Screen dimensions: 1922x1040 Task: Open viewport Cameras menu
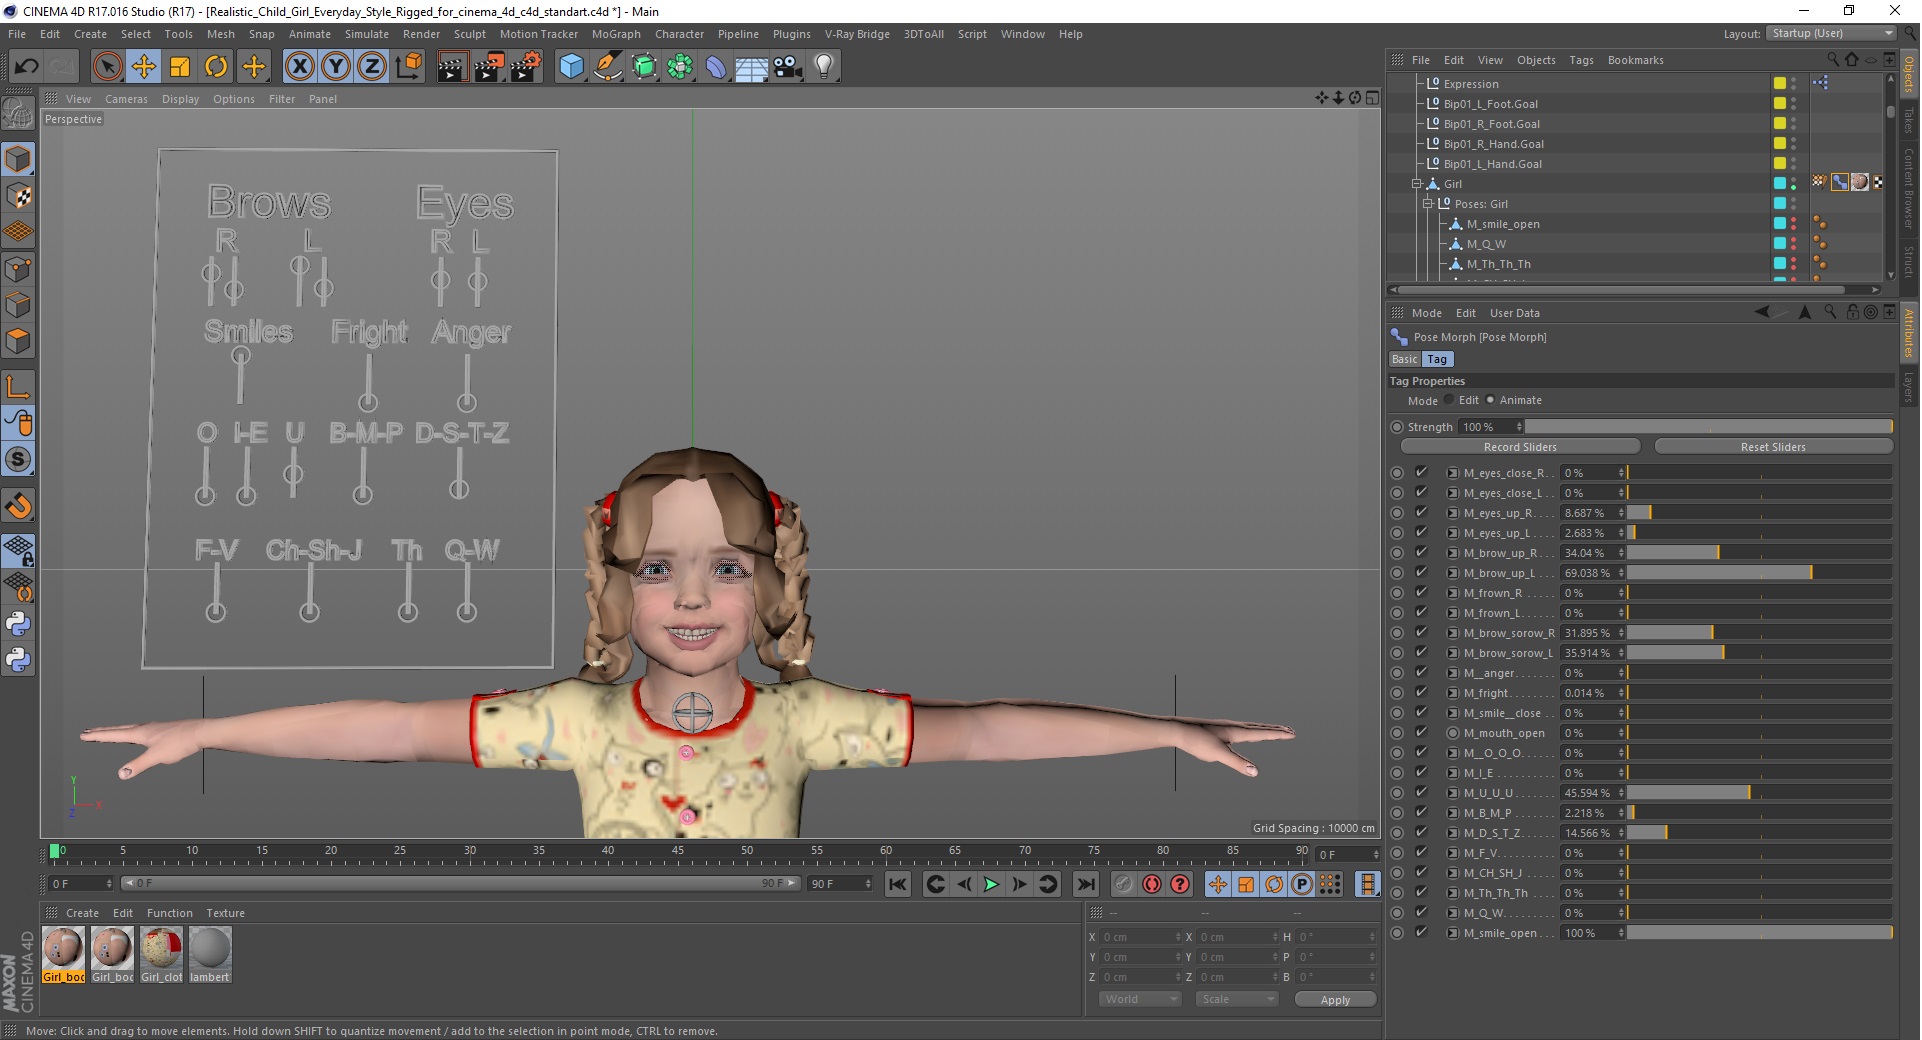pos(126,99)
